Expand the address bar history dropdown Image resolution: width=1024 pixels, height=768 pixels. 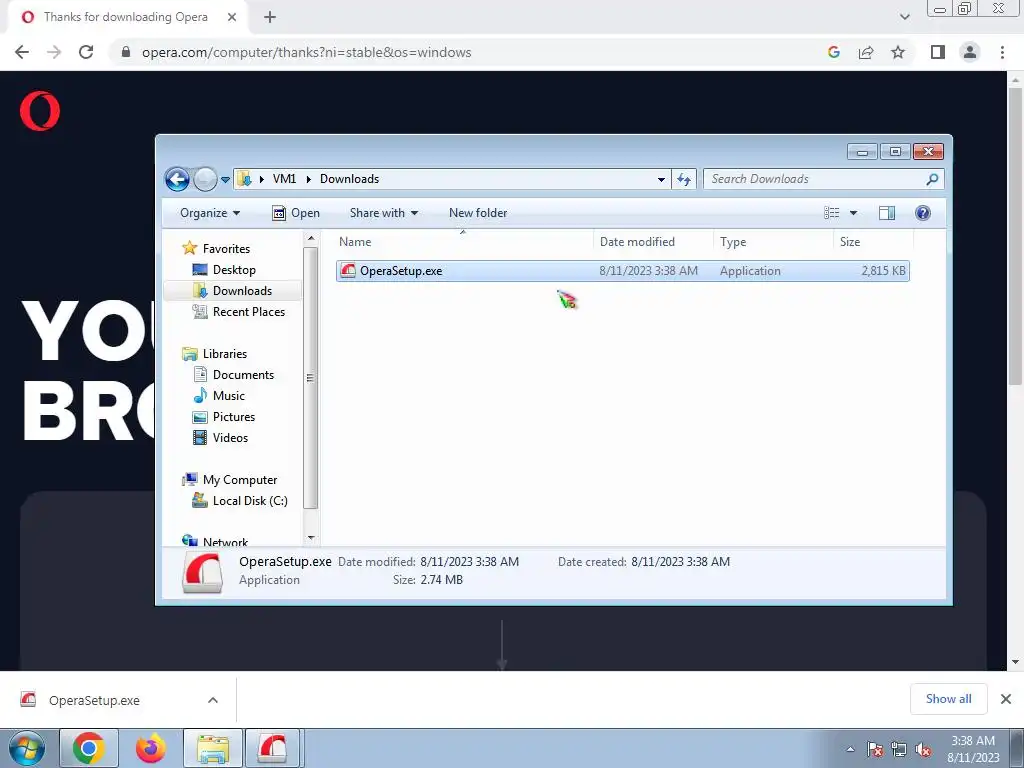(x=661, y=180)
